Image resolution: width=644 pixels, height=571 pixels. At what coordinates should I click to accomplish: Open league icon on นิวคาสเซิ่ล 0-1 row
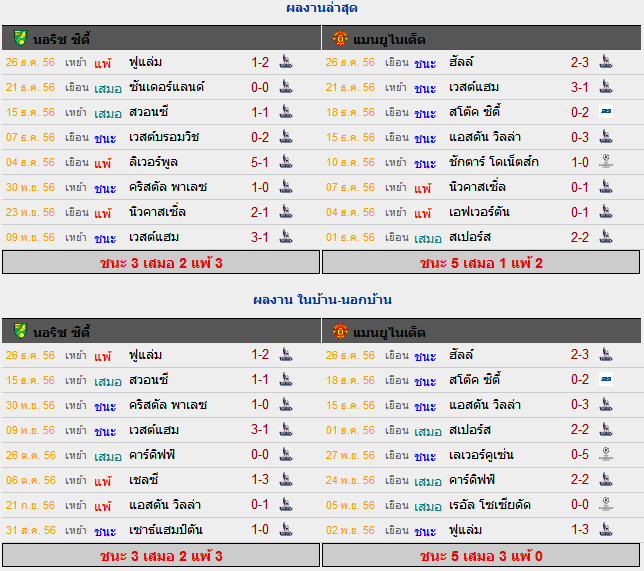click(x=606, y=187)
